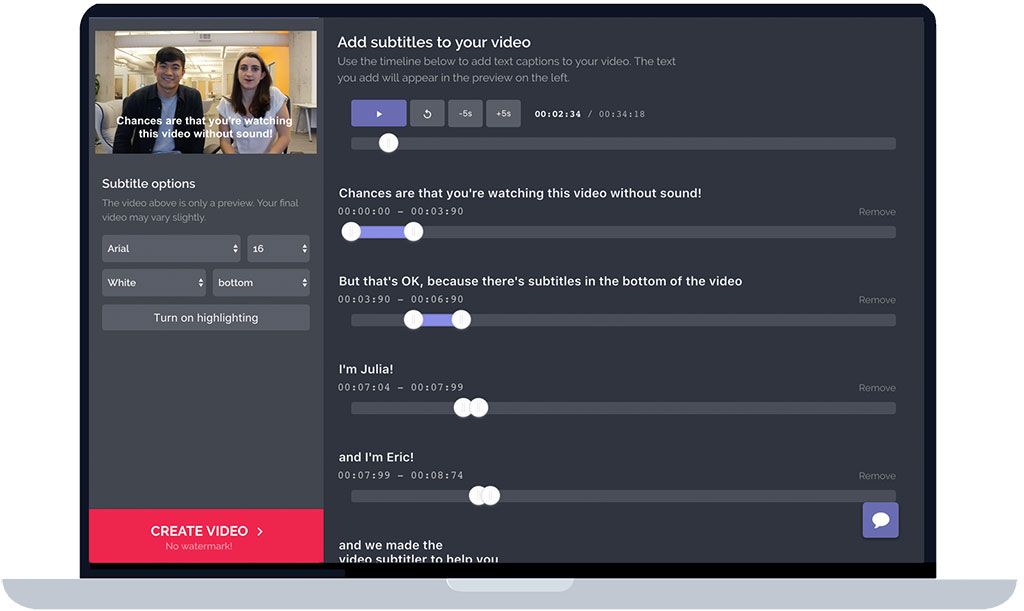This screenshot has width=1024, height=611.
Task: Click the main playback scrubber handle
Action: [389, 143]
